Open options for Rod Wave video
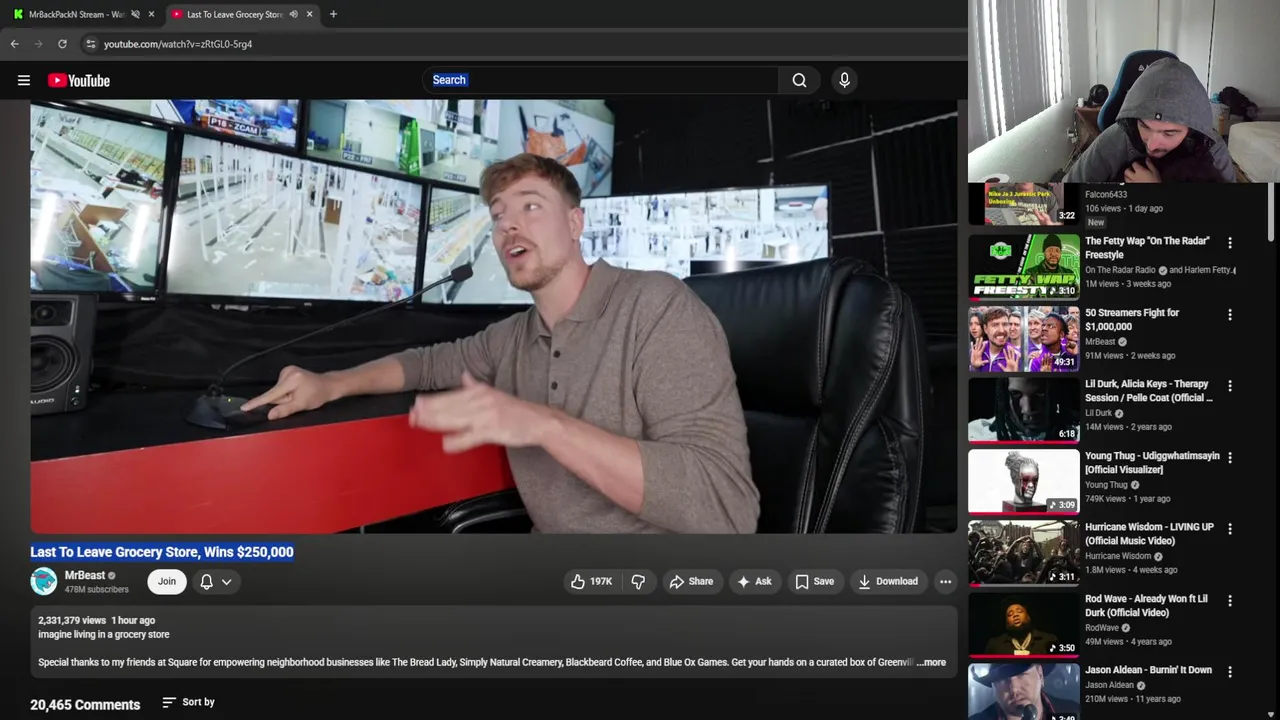Screen dimensions: 1280x720 click(1230, 601)
